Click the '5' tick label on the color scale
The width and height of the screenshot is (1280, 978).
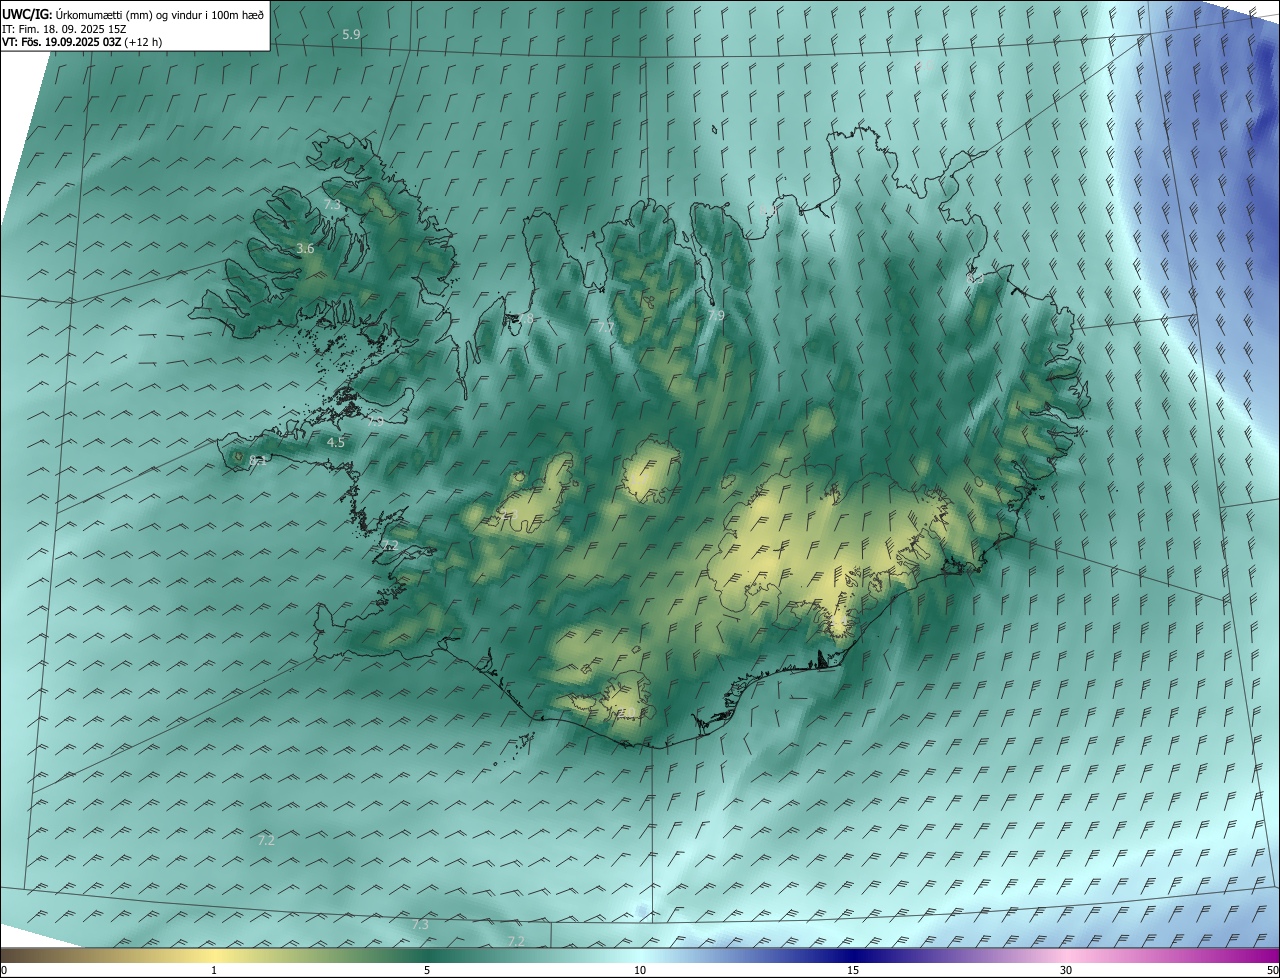427,970
